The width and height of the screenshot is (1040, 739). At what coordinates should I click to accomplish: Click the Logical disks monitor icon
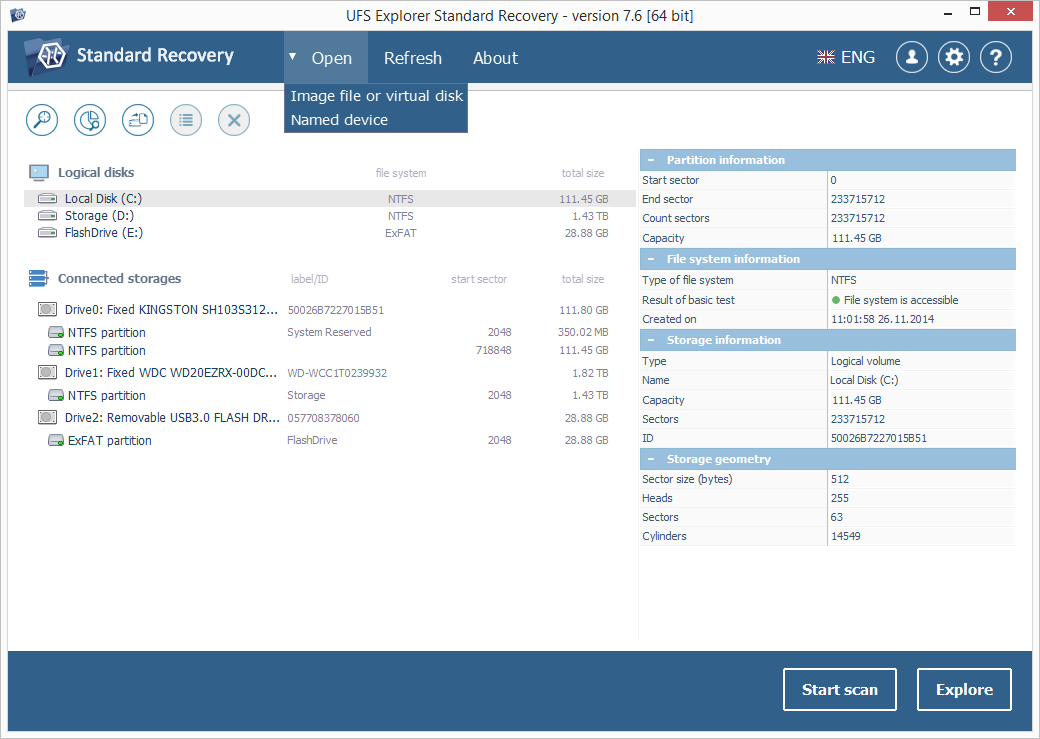38,172
